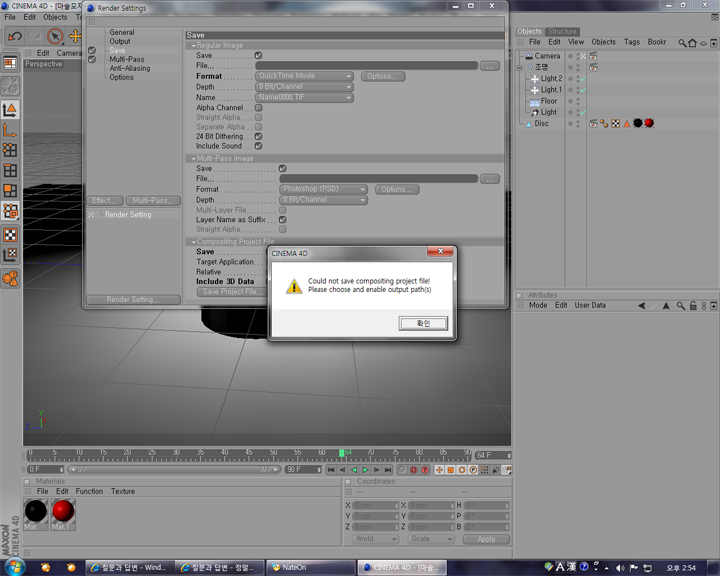
Task: Open the Photoshop (PSD) format dropdown
Action: click(x=323, y=189)
